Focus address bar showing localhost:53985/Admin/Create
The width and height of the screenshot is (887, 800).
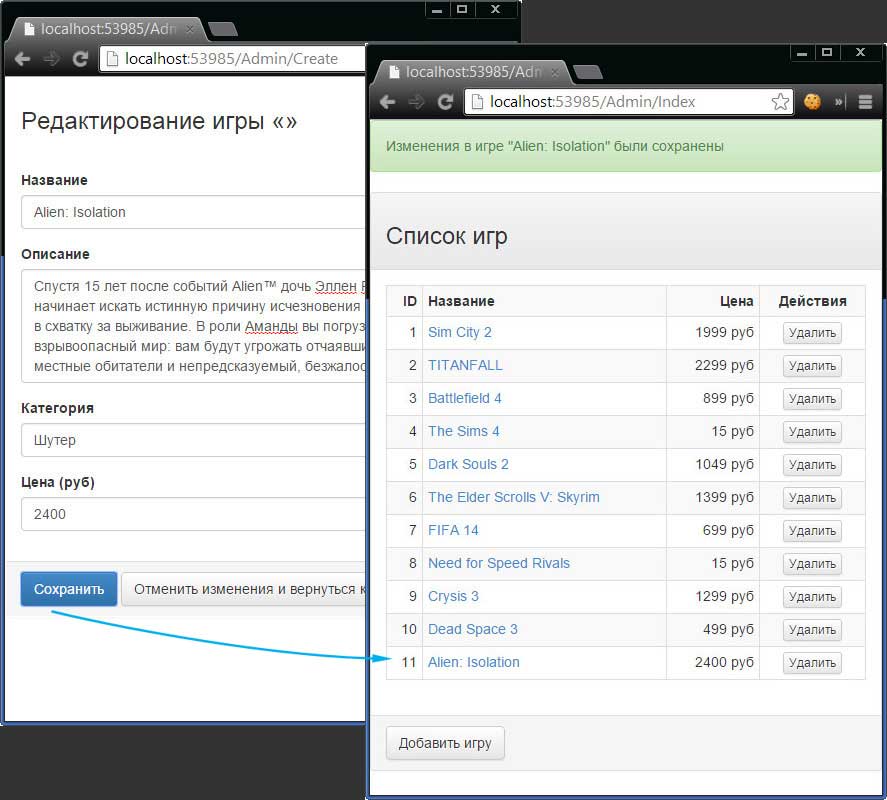[x=232, y=59]
